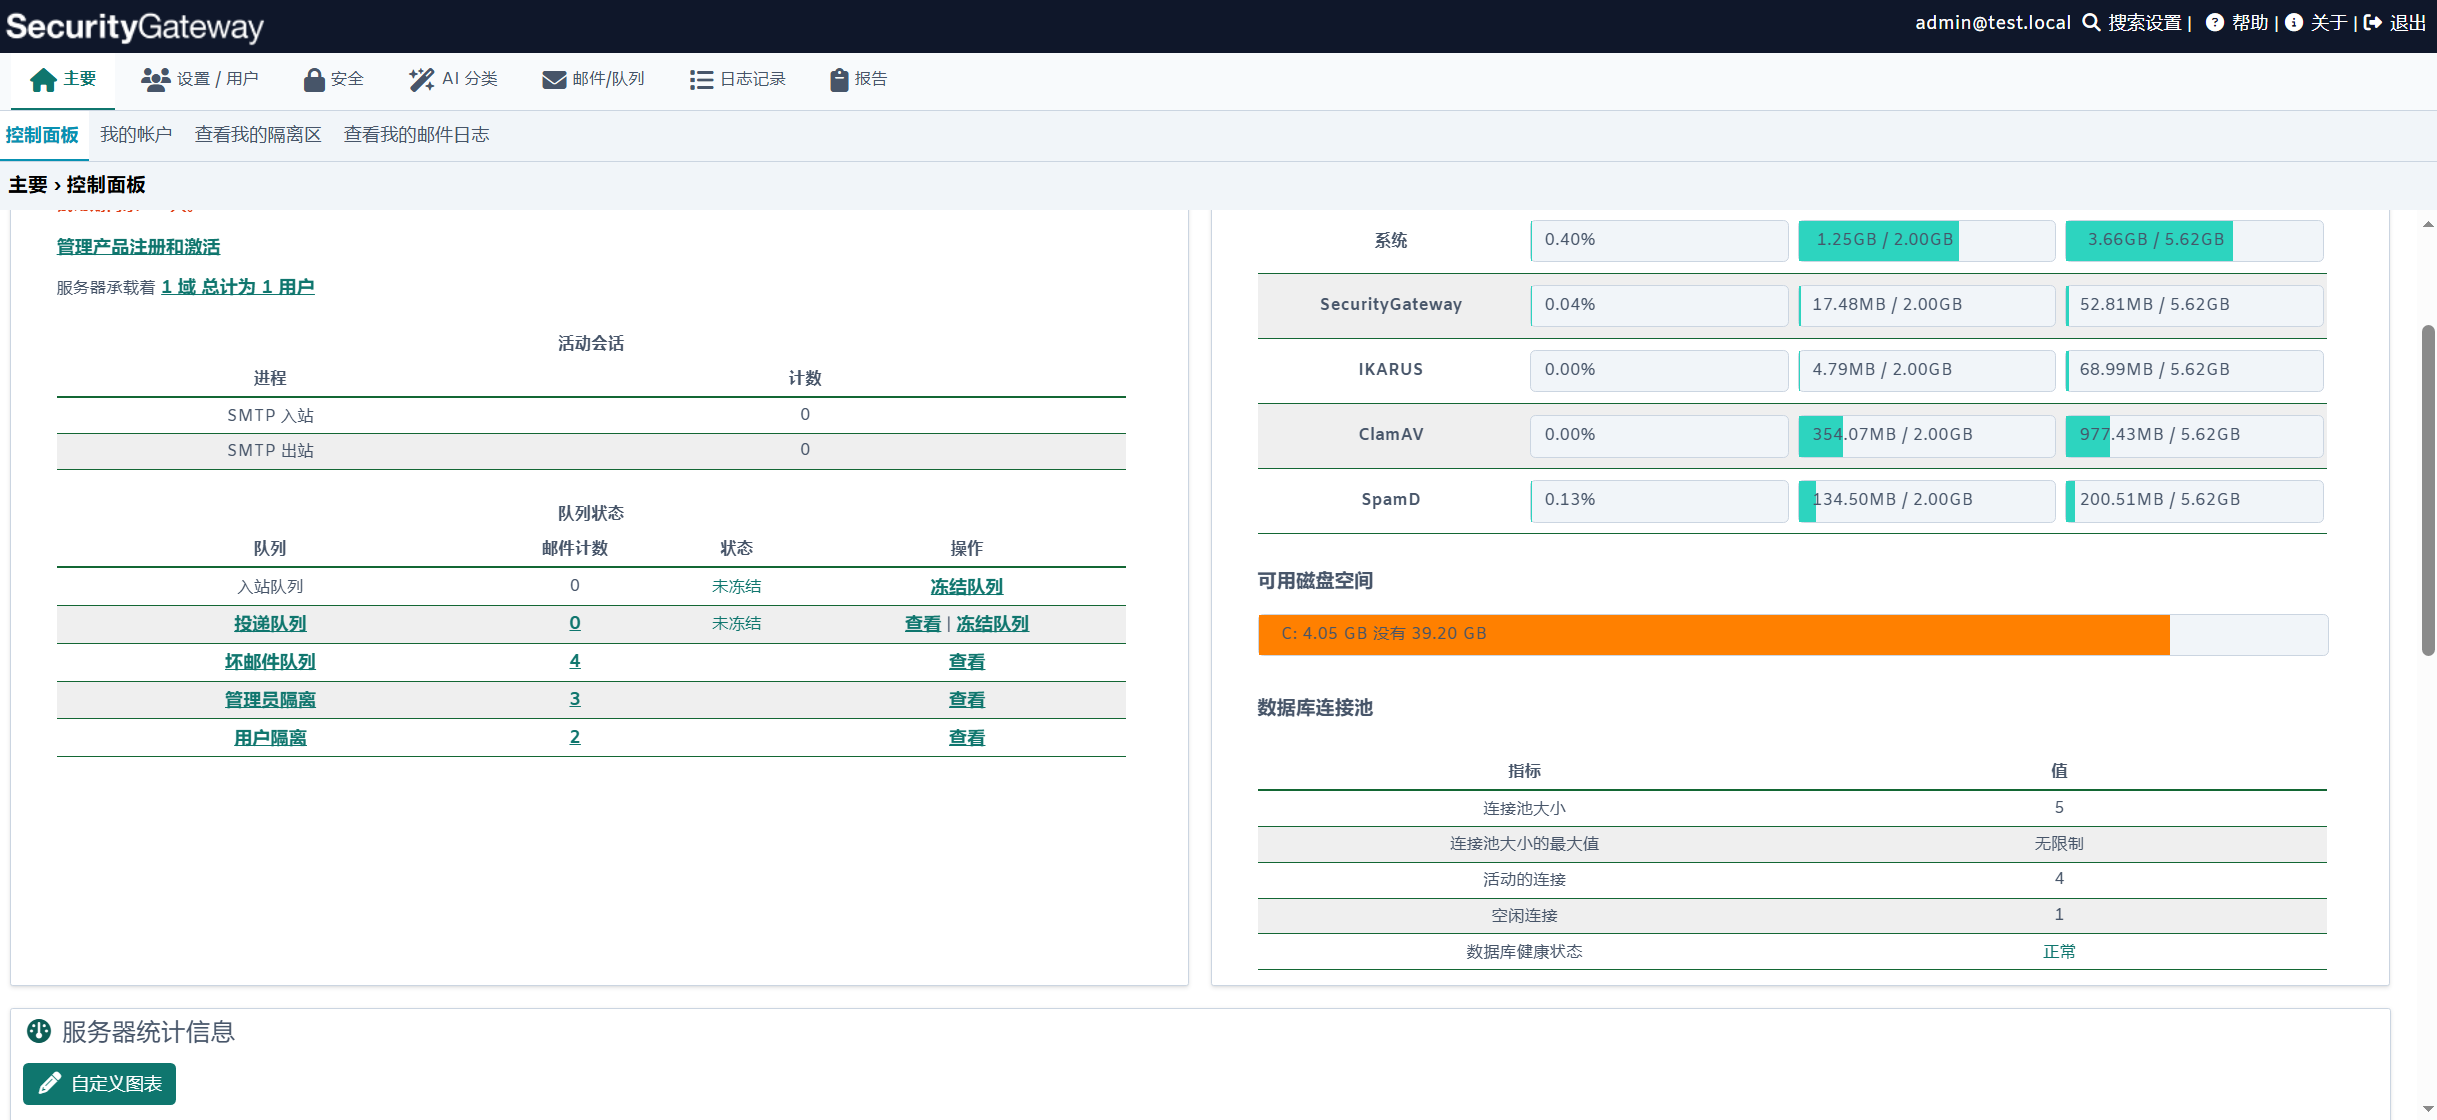
Task: View the 管理员隔离 count link 3
Action: [x=575, y=699]
